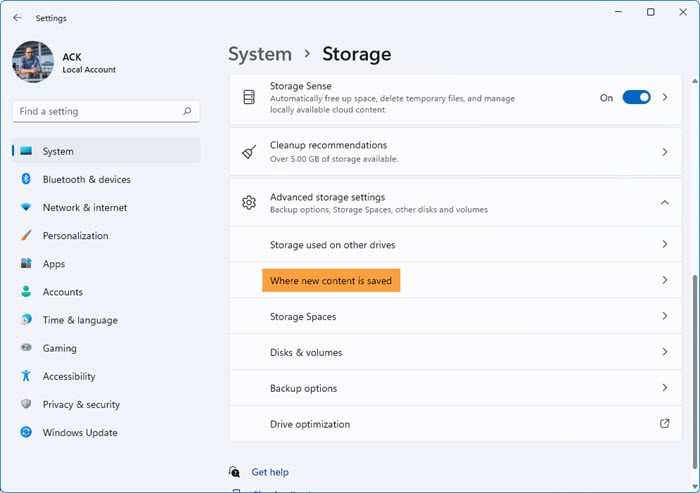Click the Accessibility figure icon

coord(26,376)
